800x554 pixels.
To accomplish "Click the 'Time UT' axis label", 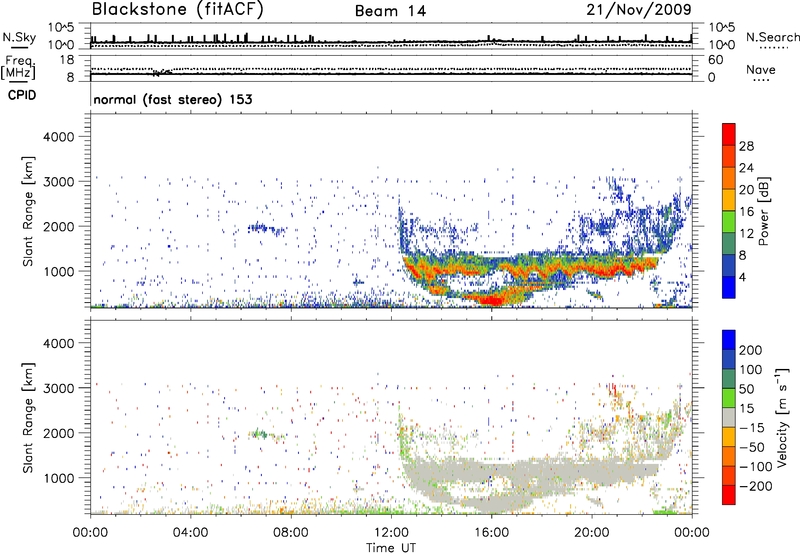I will pyautogui.click(x=391, y=548).
